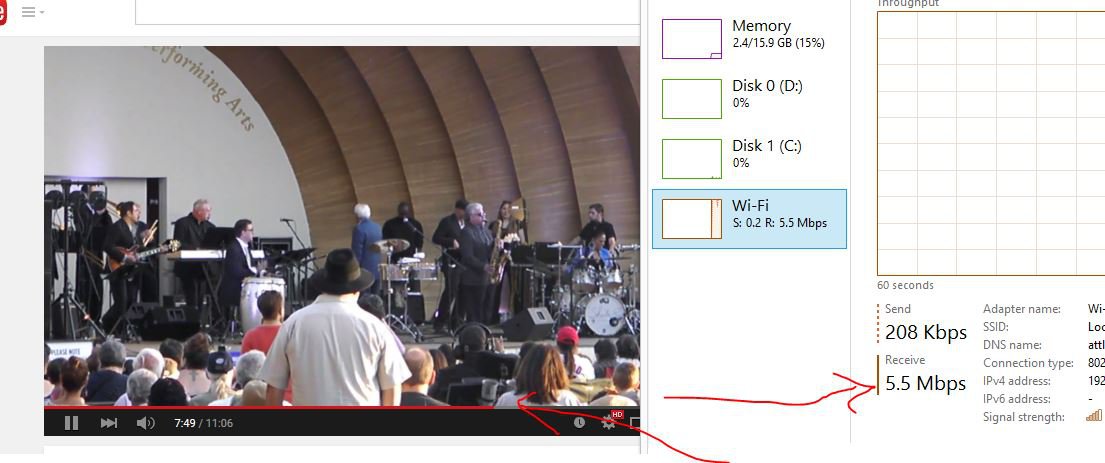Click the concert video frame
The height and width of the screenshot is (463, 1105).
point(342,226)
